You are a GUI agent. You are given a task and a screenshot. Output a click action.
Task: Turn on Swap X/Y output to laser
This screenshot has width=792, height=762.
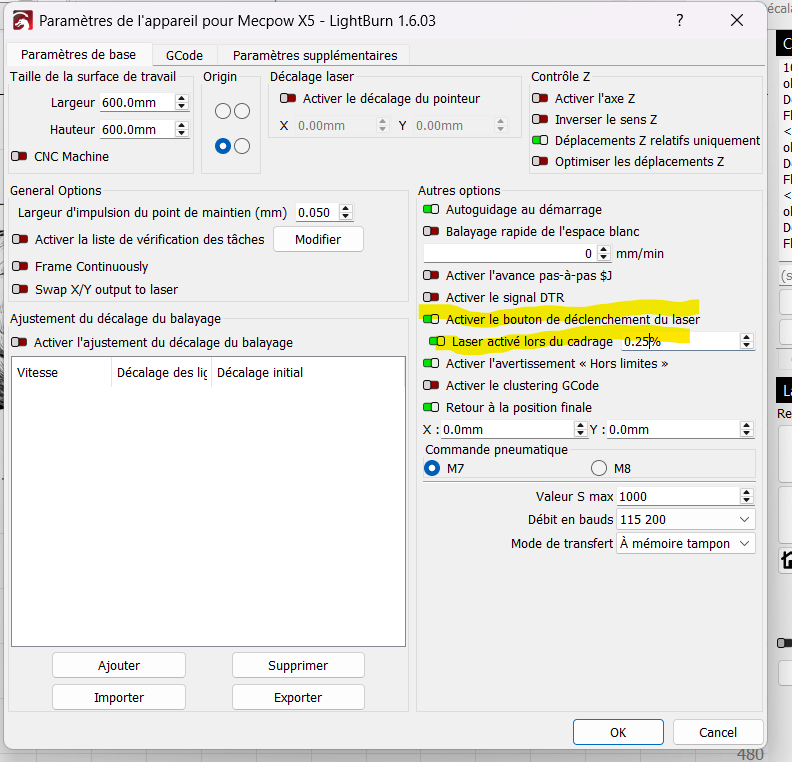[20, 289]
